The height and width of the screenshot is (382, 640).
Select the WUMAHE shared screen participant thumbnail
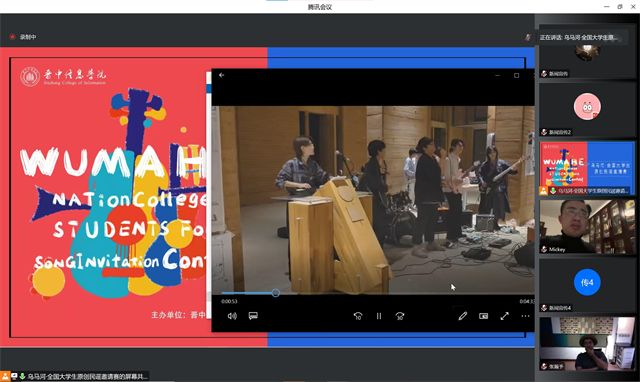point(587,168)
